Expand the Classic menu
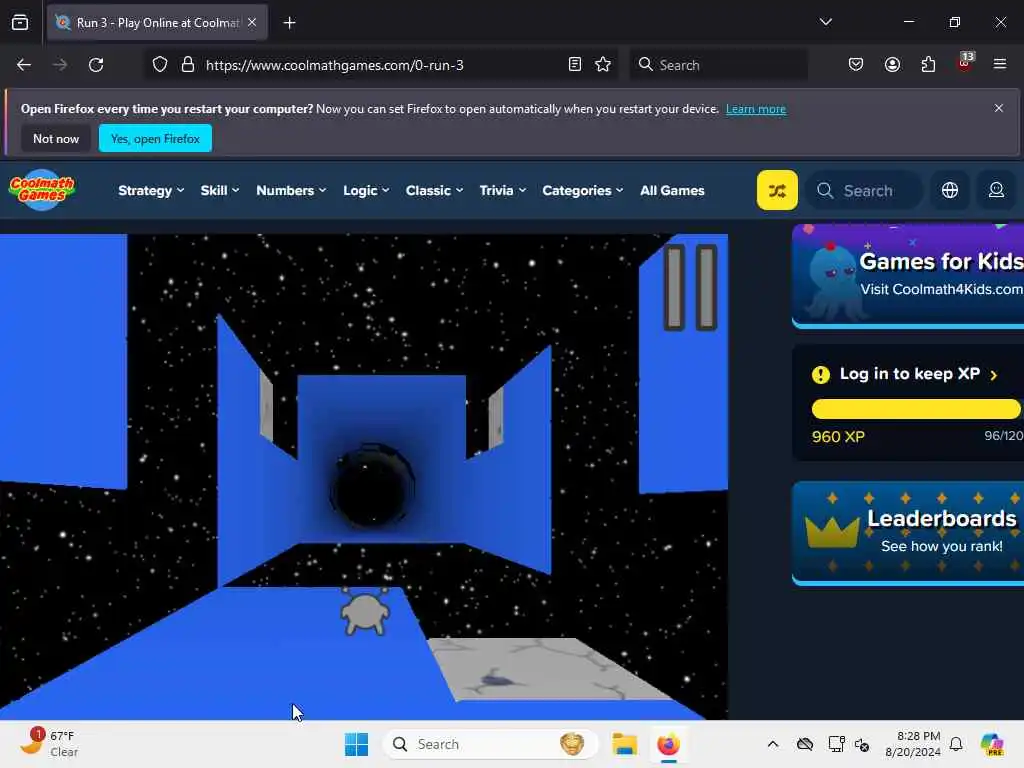This screenshot has height=768, width=1024. click(434, 191)
